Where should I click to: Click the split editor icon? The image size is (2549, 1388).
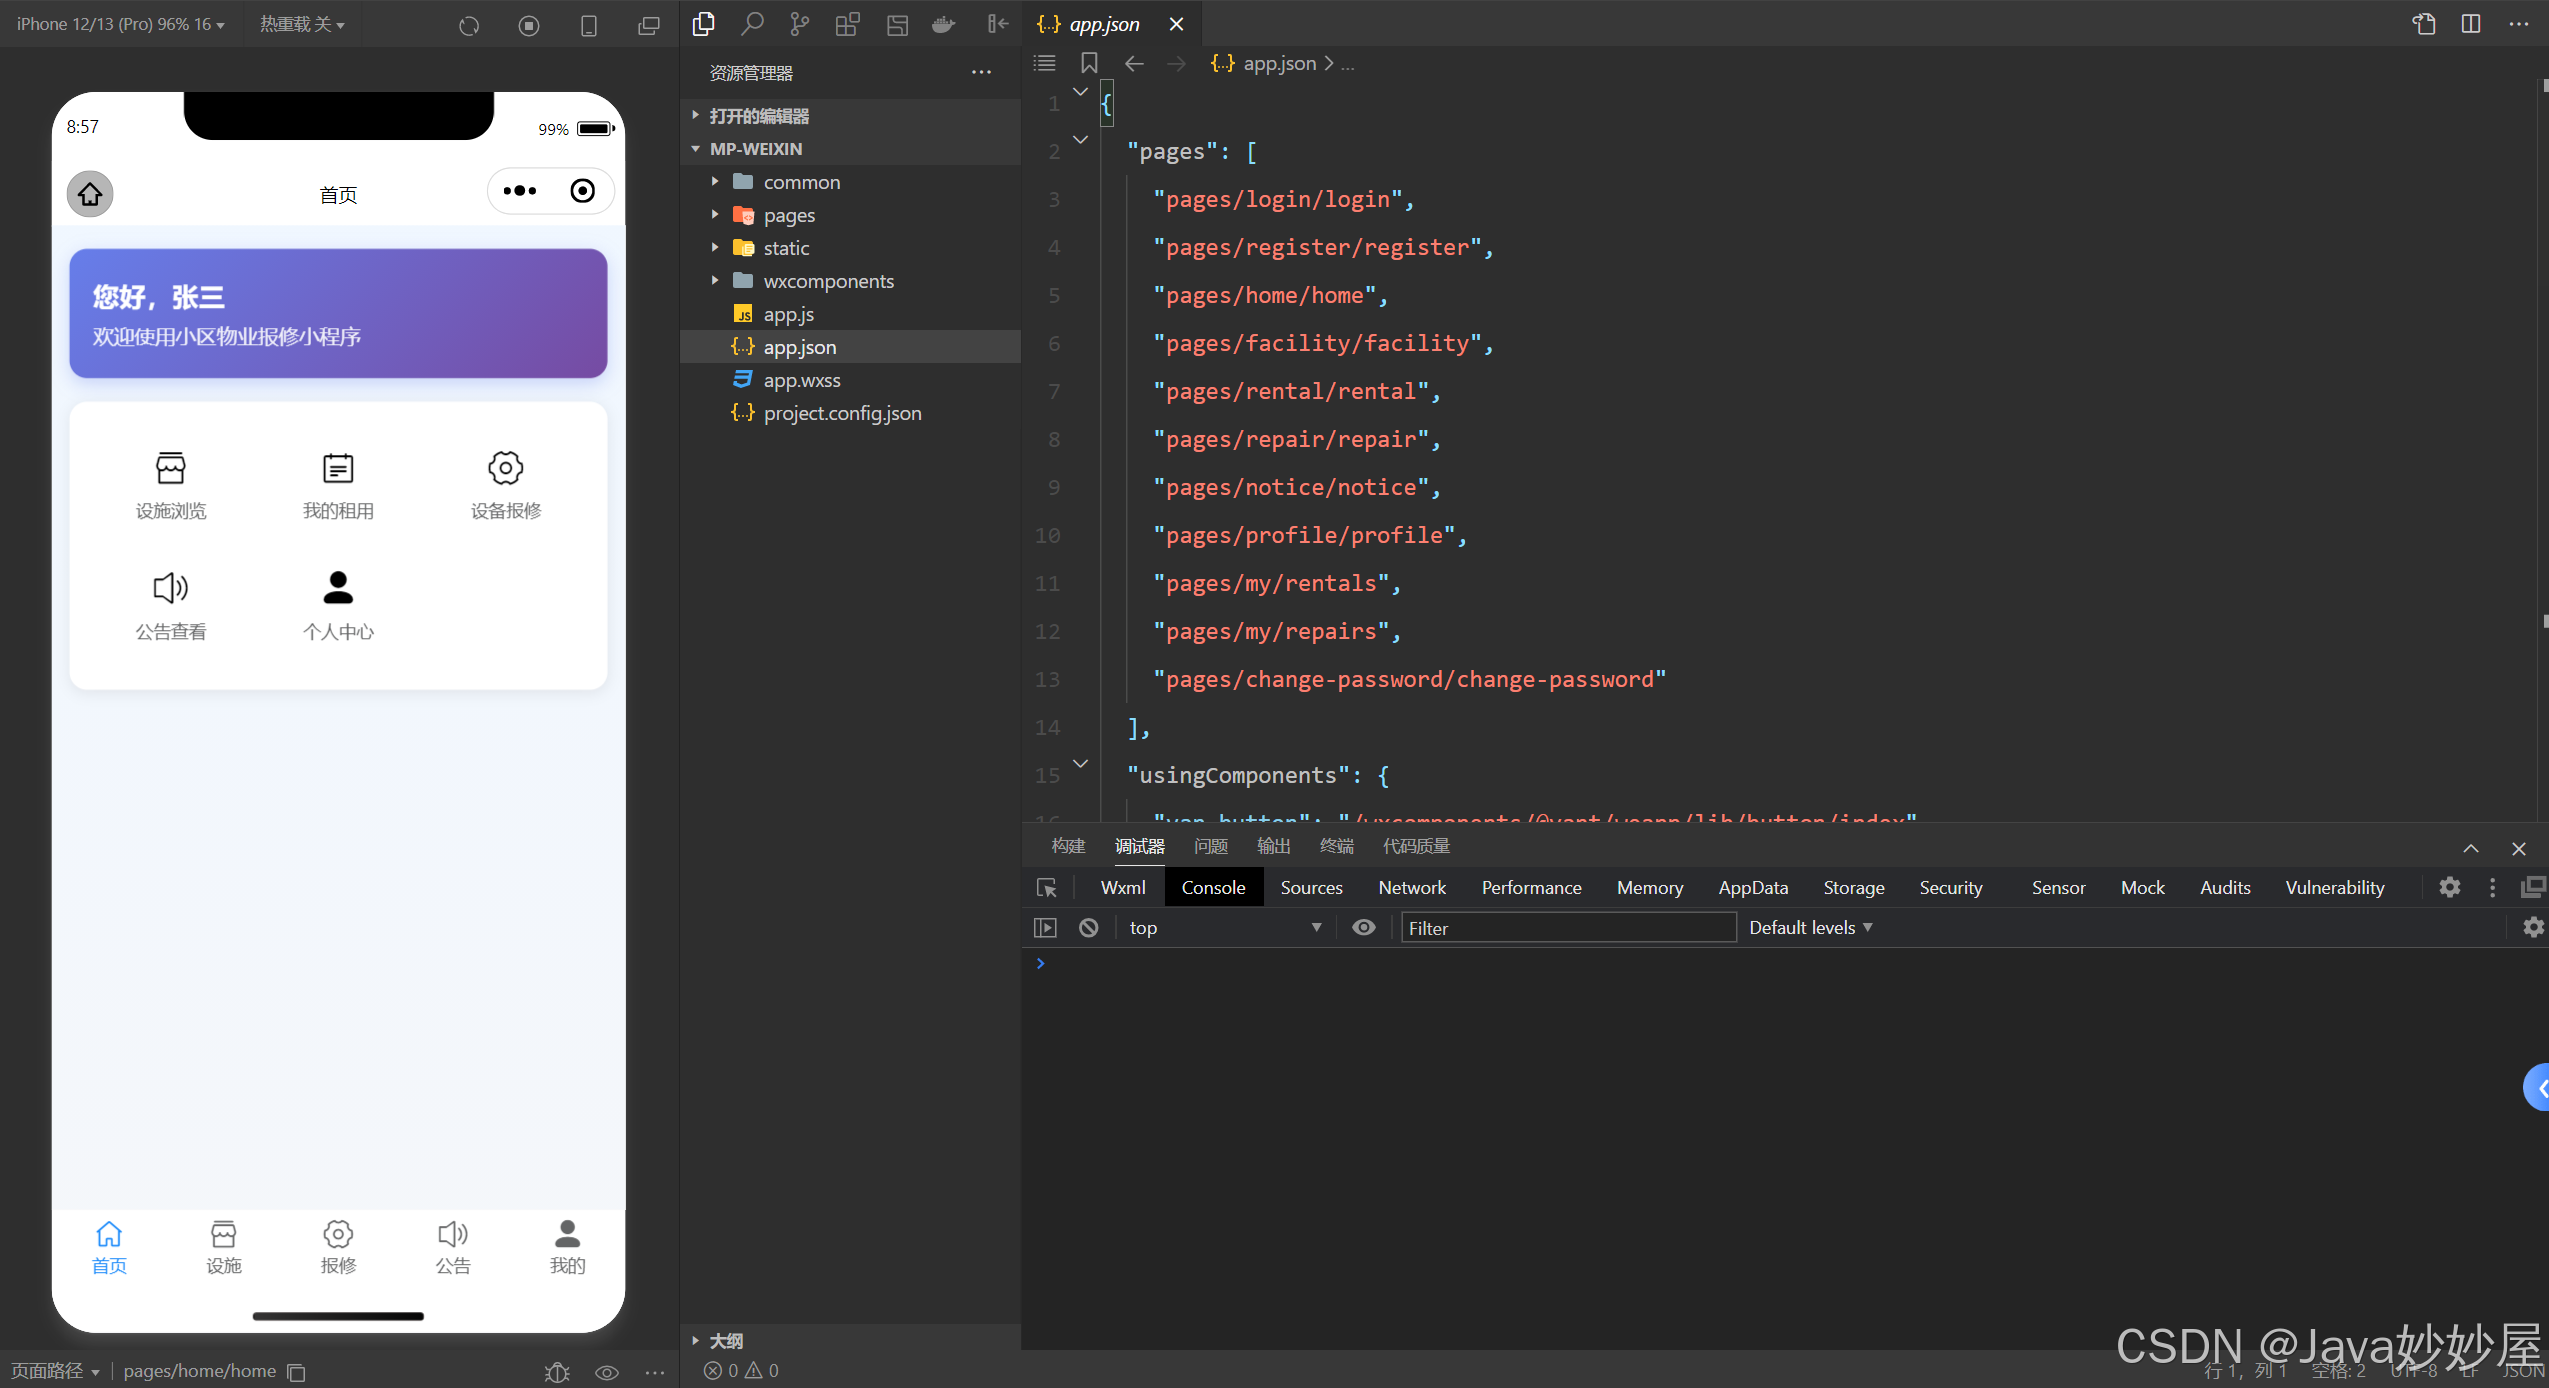(2471, 24)
